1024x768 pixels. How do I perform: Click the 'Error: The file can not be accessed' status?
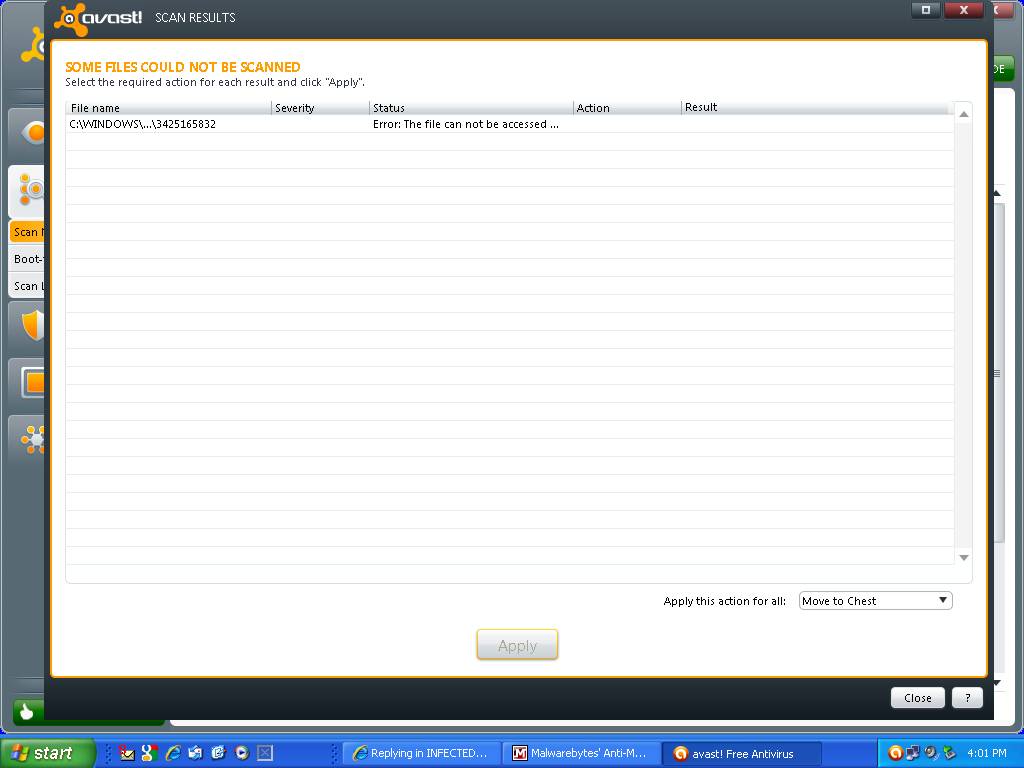click(x=466, y=124)
